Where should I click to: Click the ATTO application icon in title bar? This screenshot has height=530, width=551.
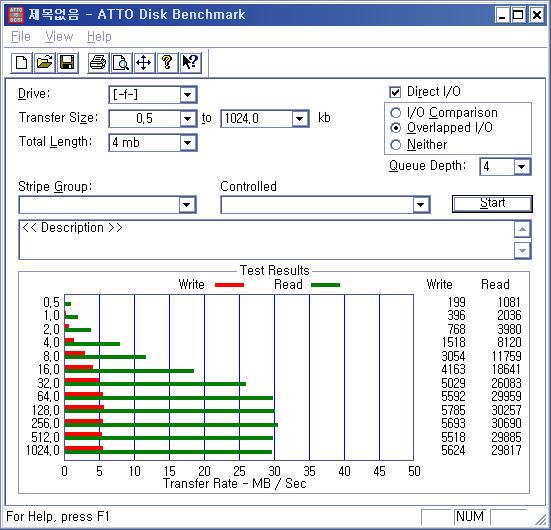pos(16,14)
